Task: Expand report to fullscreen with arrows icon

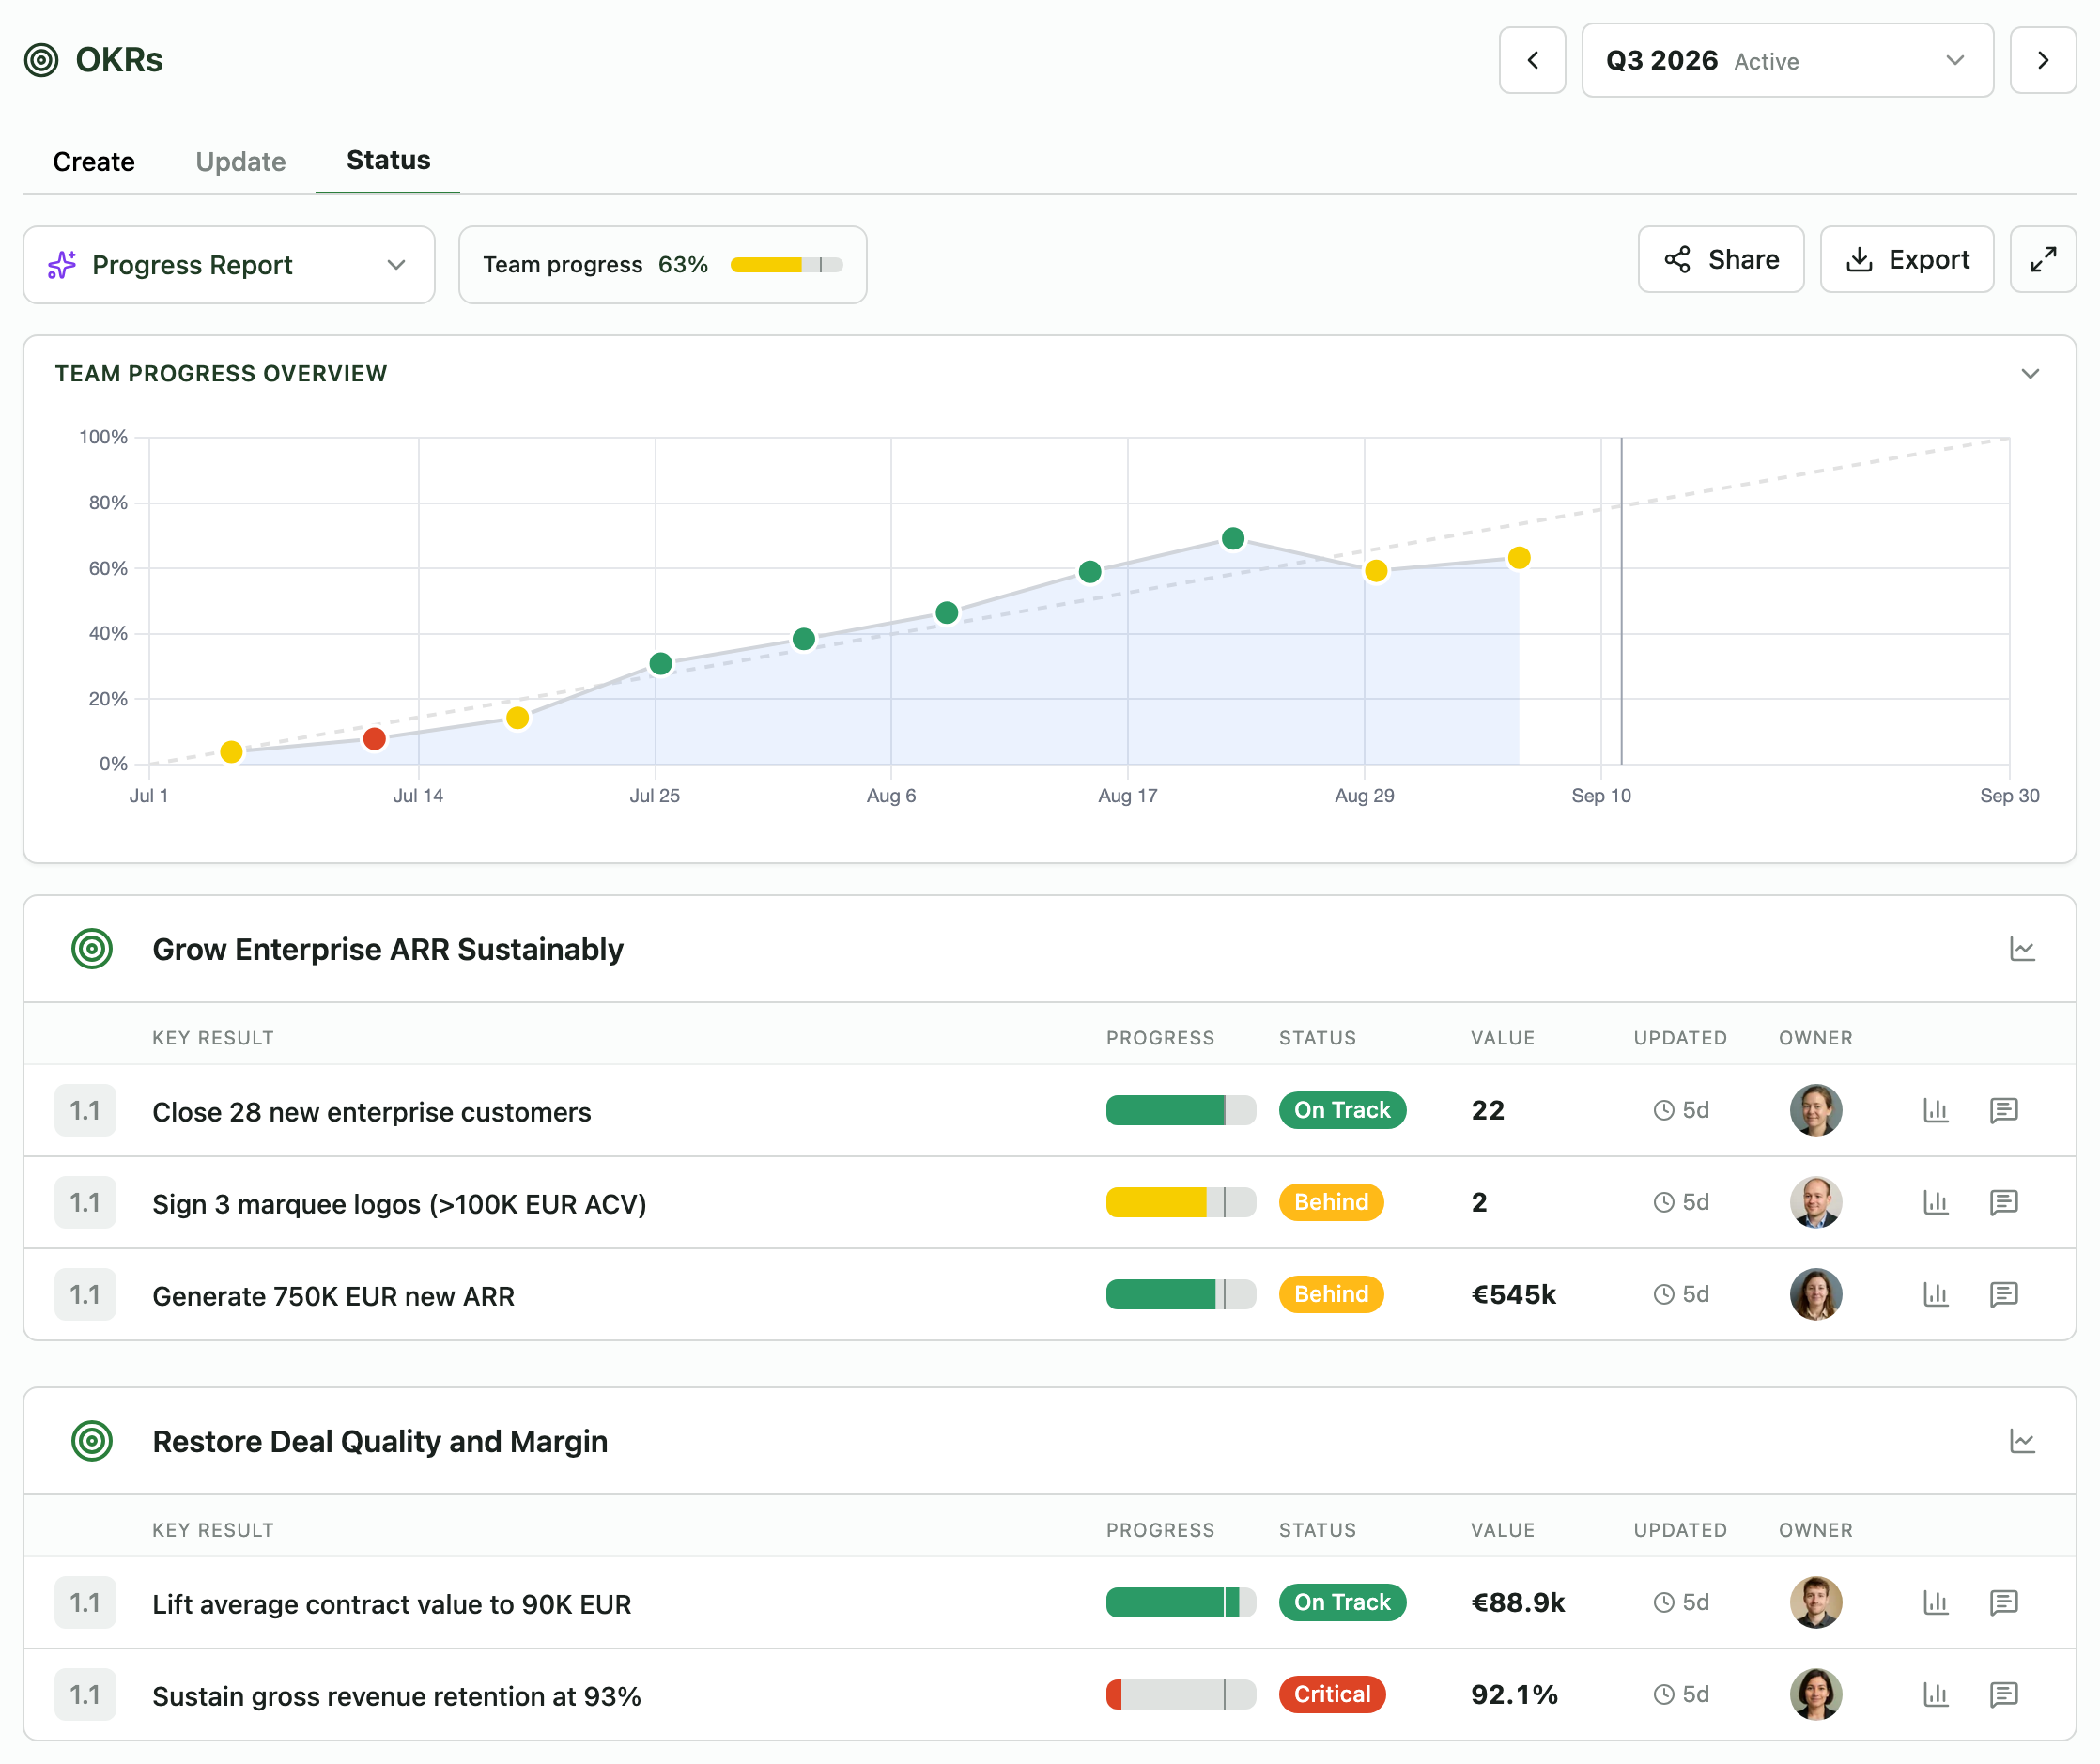Action: 2043,259
